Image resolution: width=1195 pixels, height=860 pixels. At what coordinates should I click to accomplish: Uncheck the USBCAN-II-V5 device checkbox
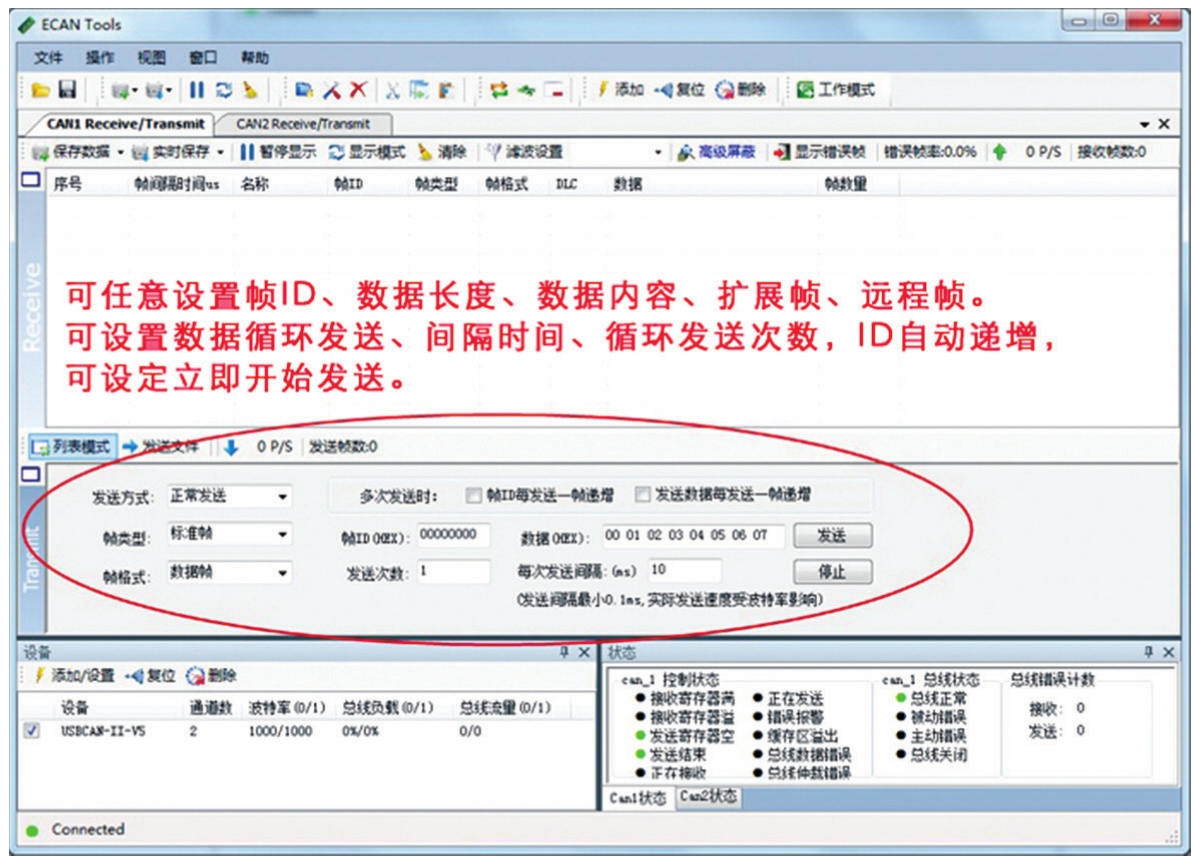(x=31, y=731)
